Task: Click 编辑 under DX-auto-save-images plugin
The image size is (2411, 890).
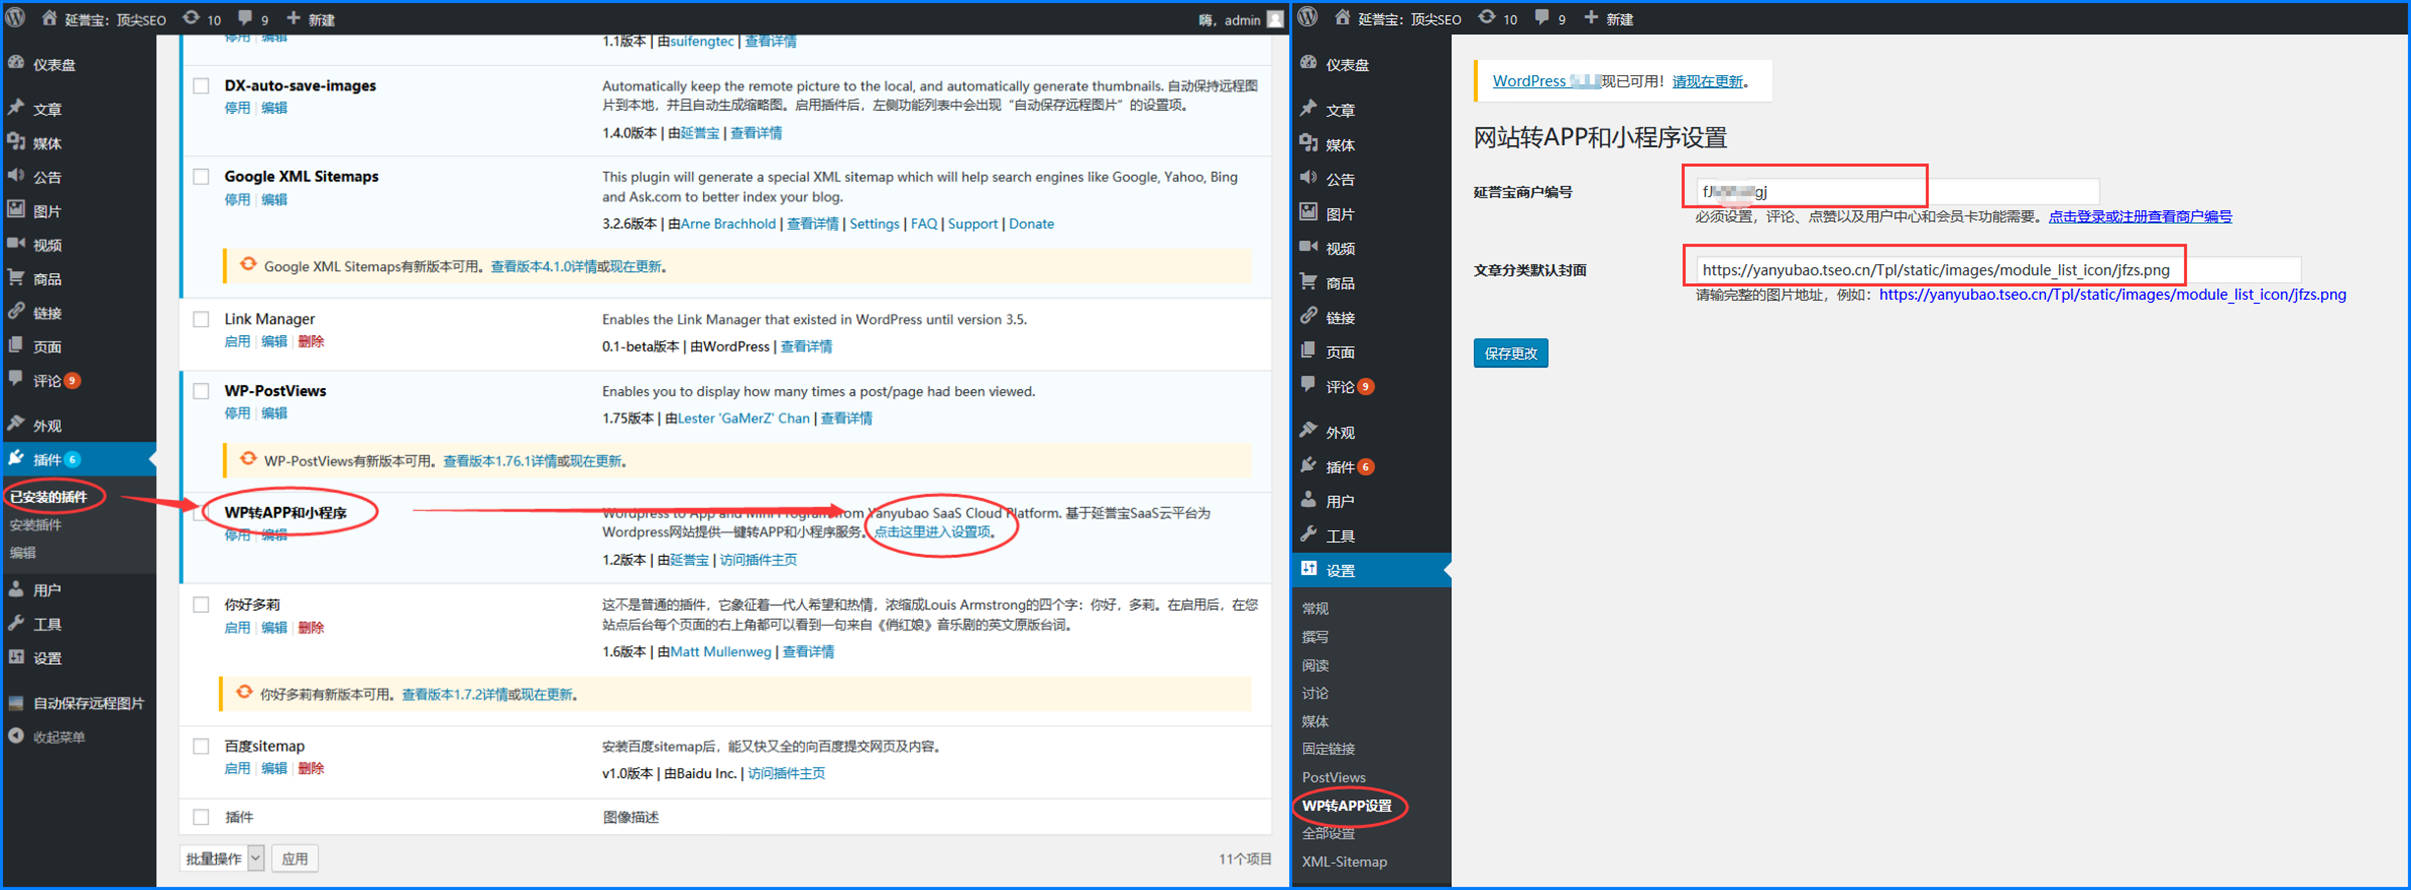Action: pos(274,108)
